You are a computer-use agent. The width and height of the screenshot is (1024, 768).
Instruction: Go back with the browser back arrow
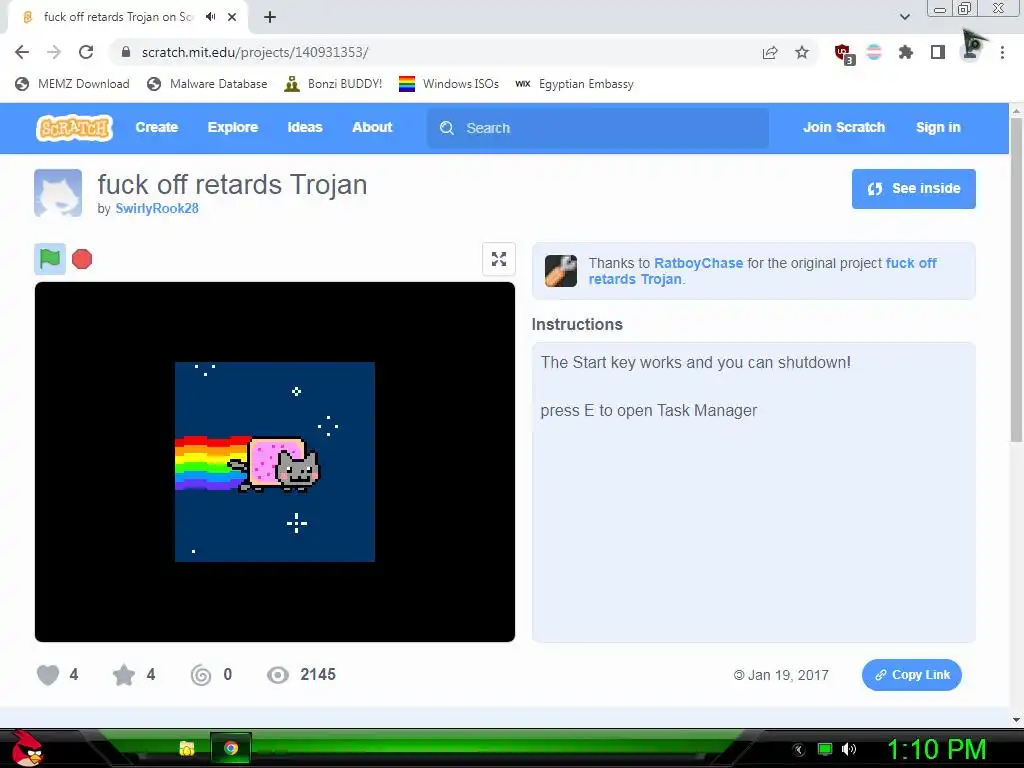(x=22, y=52)
